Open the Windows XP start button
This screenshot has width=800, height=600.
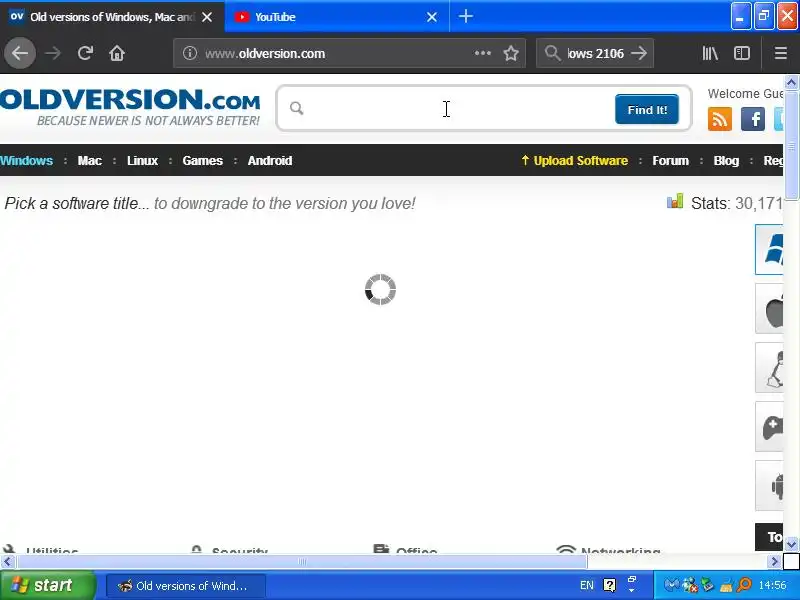pyautogui.click(x=47, y=585)
